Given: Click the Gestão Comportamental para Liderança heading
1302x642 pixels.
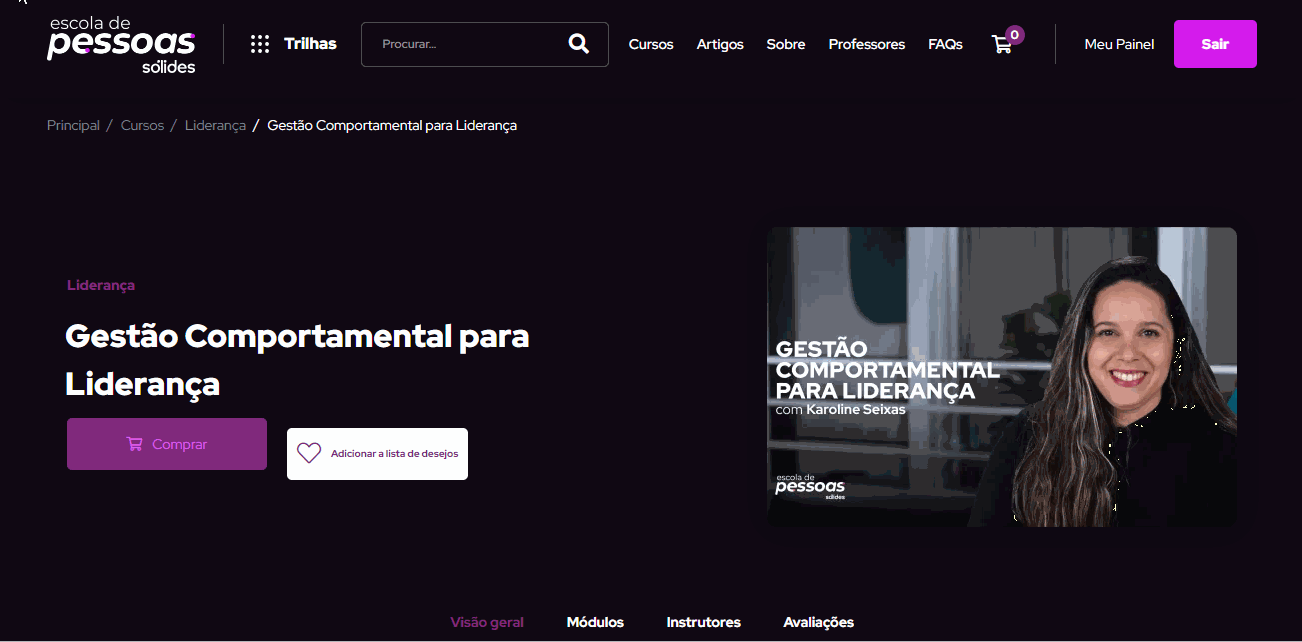Looking at the screenshot, I should pos(297,360).
